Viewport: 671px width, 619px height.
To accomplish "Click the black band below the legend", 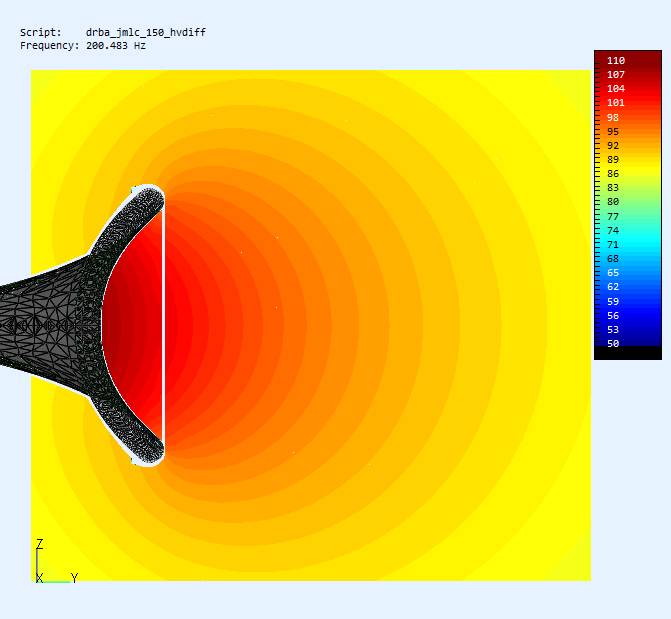I will [x=628, y=353].
